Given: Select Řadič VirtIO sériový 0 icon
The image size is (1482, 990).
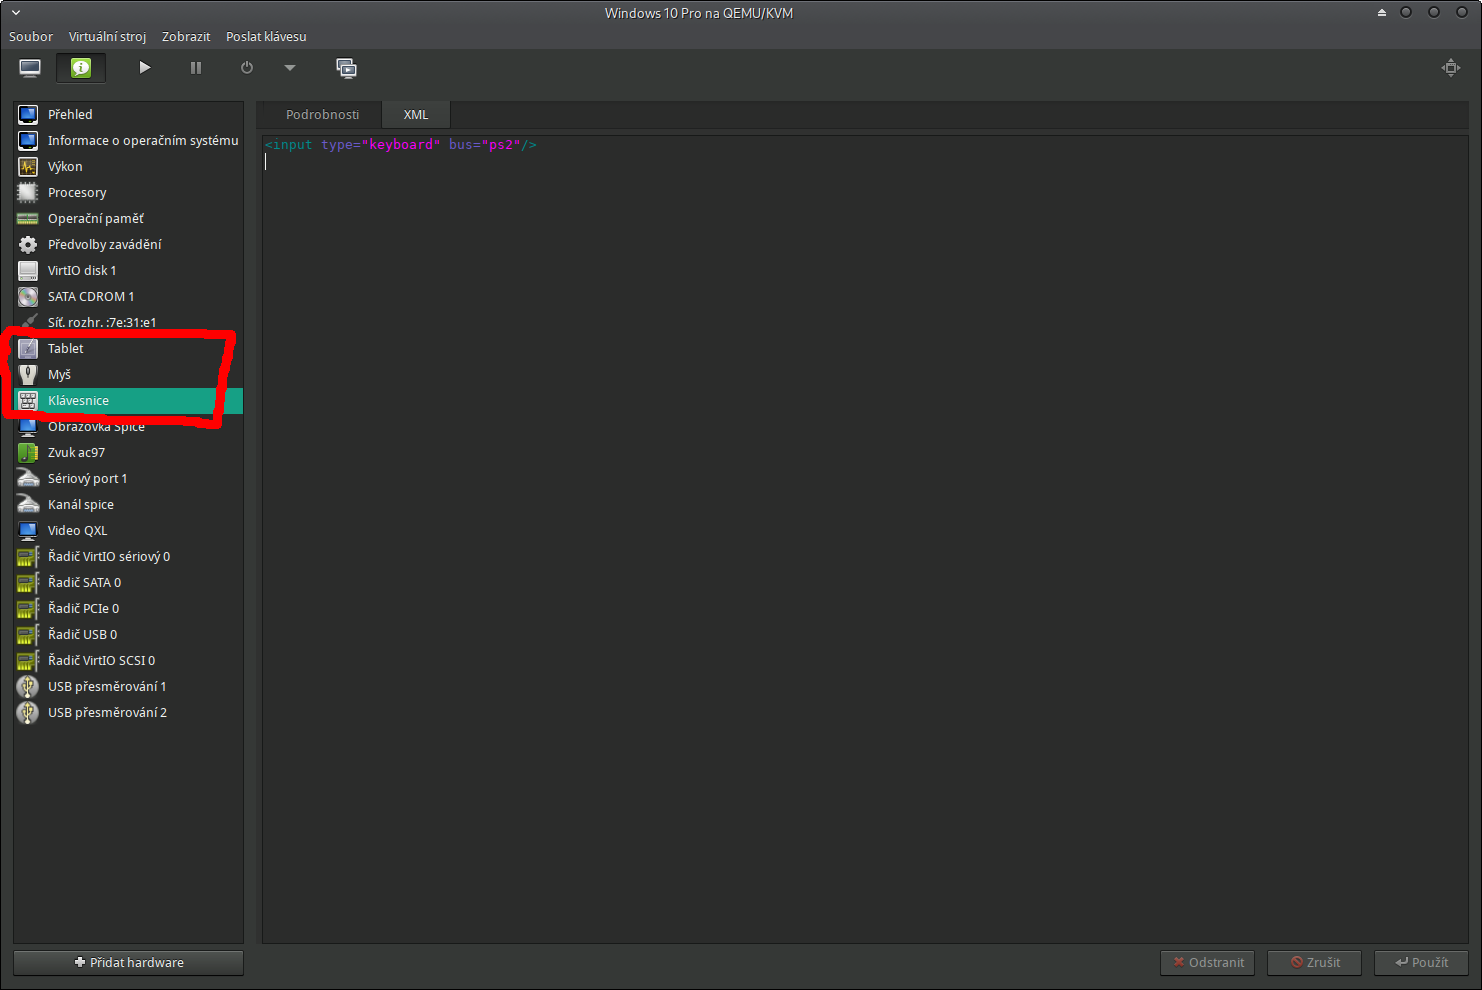Looking at the screenshot, I should [28, 557].
